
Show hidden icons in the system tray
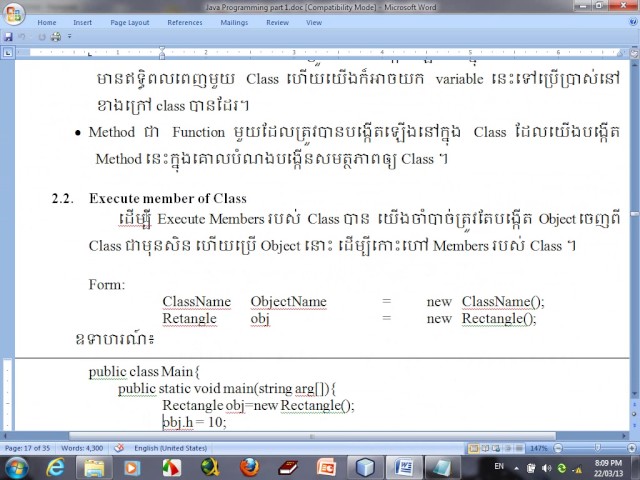click(516, 469)
